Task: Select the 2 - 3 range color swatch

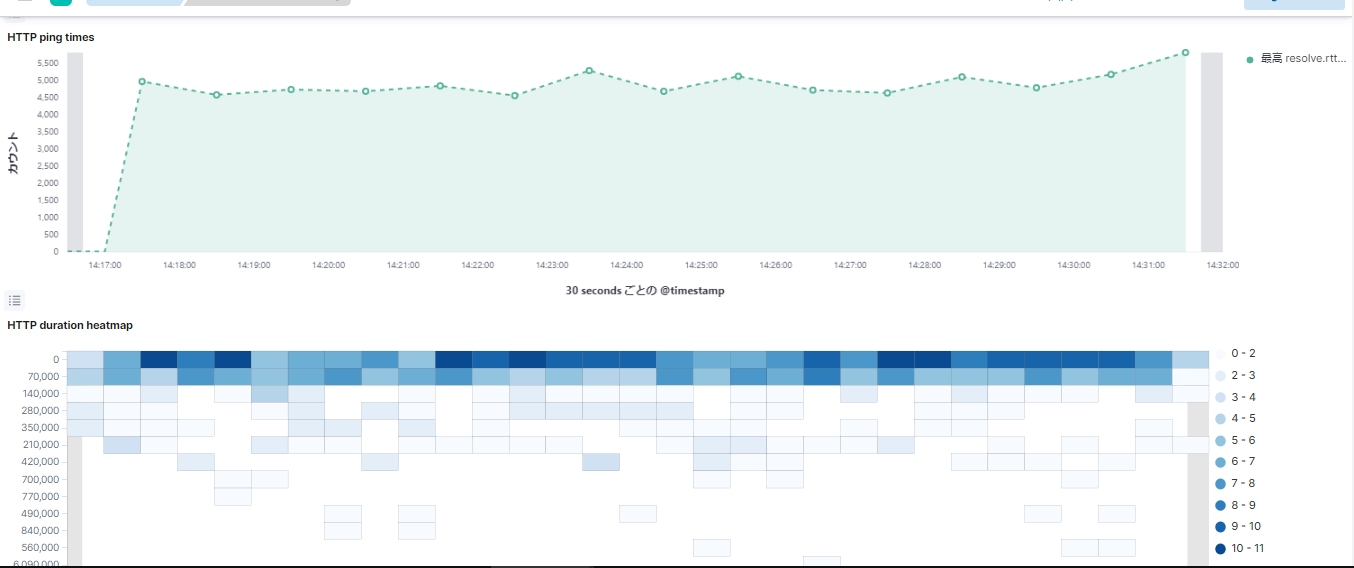Action: [1220, 376]
